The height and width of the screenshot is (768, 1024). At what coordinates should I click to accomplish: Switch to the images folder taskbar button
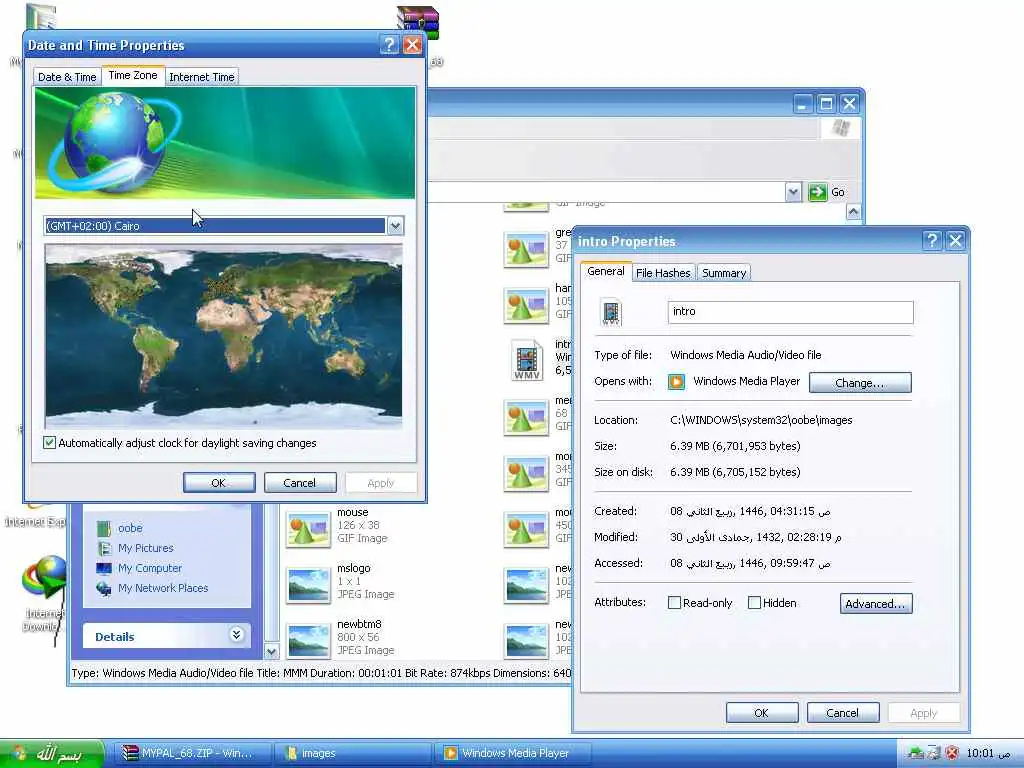353,754
